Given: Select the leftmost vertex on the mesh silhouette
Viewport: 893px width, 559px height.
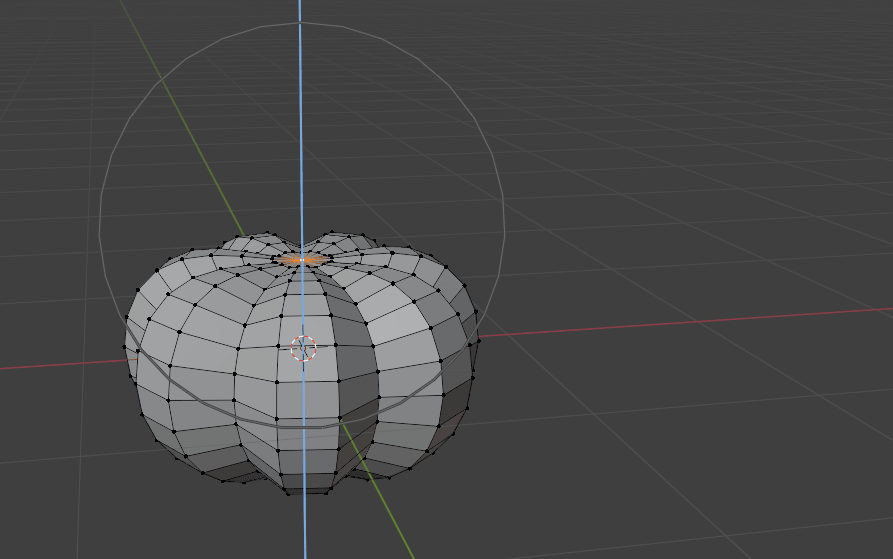Looking at the screenshot, I should pyautogui.click(x=124, y=347).
